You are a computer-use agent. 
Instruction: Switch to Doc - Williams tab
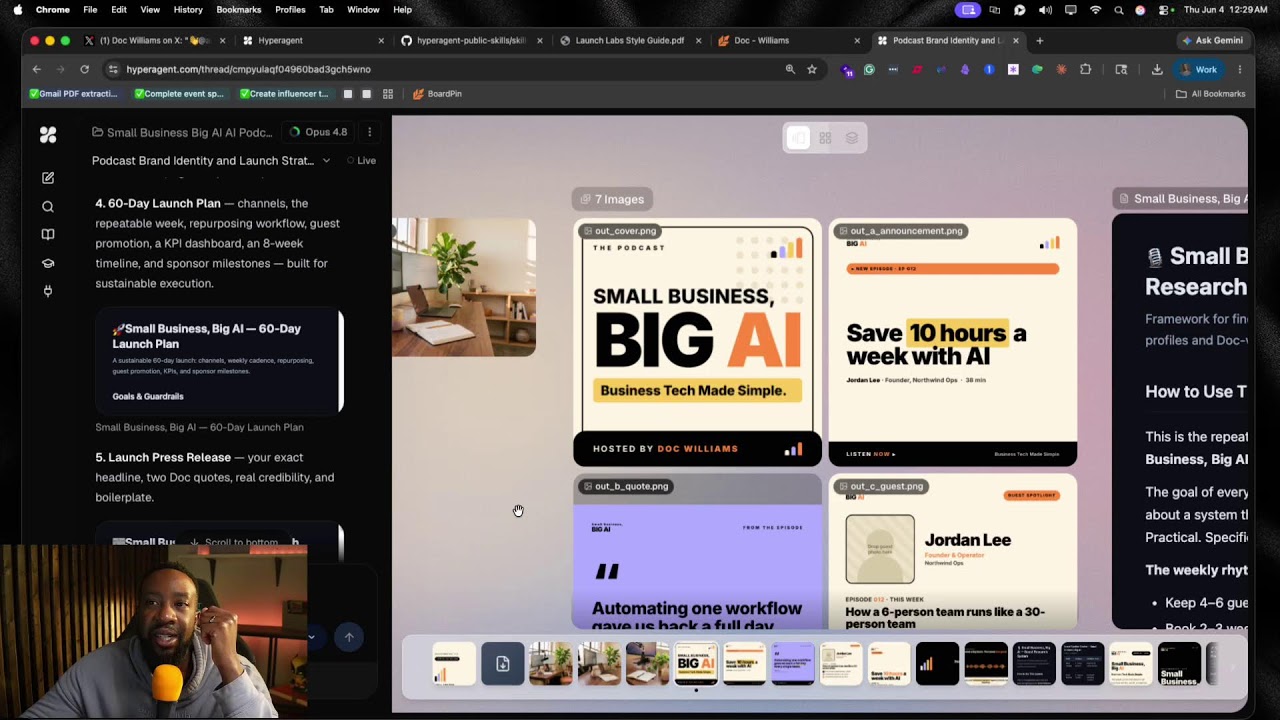pyautogui.click(x=789, y=41)
